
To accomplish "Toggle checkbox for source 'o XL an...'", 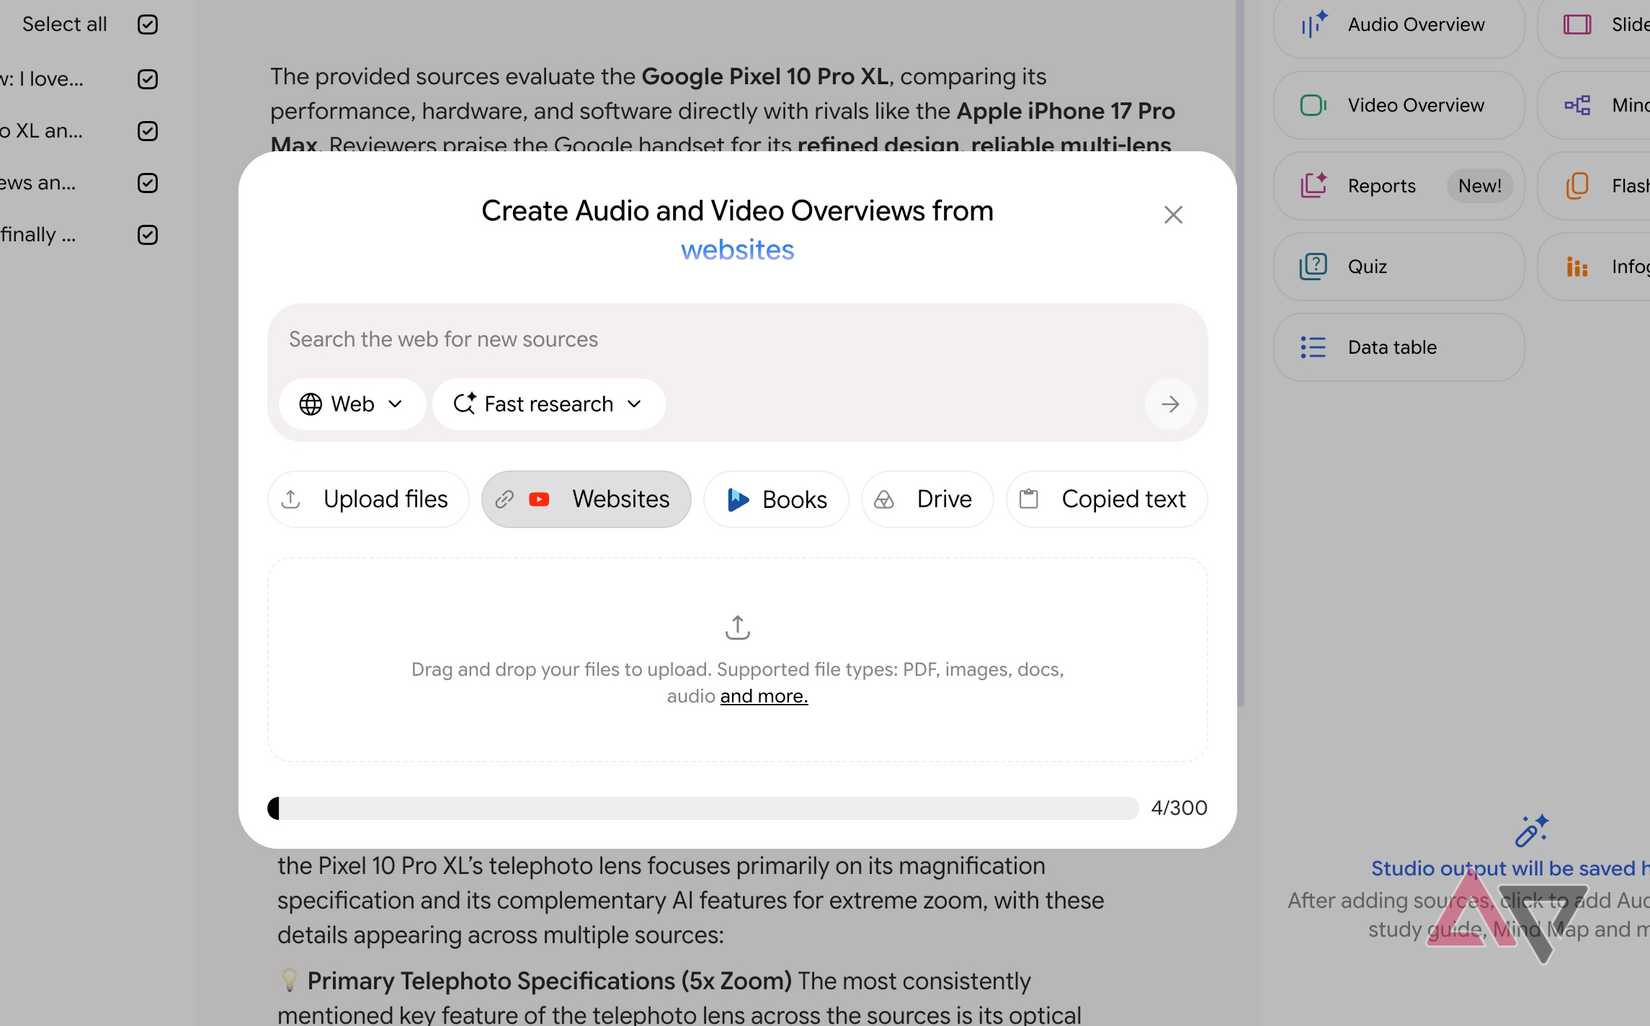I will 148,131.
